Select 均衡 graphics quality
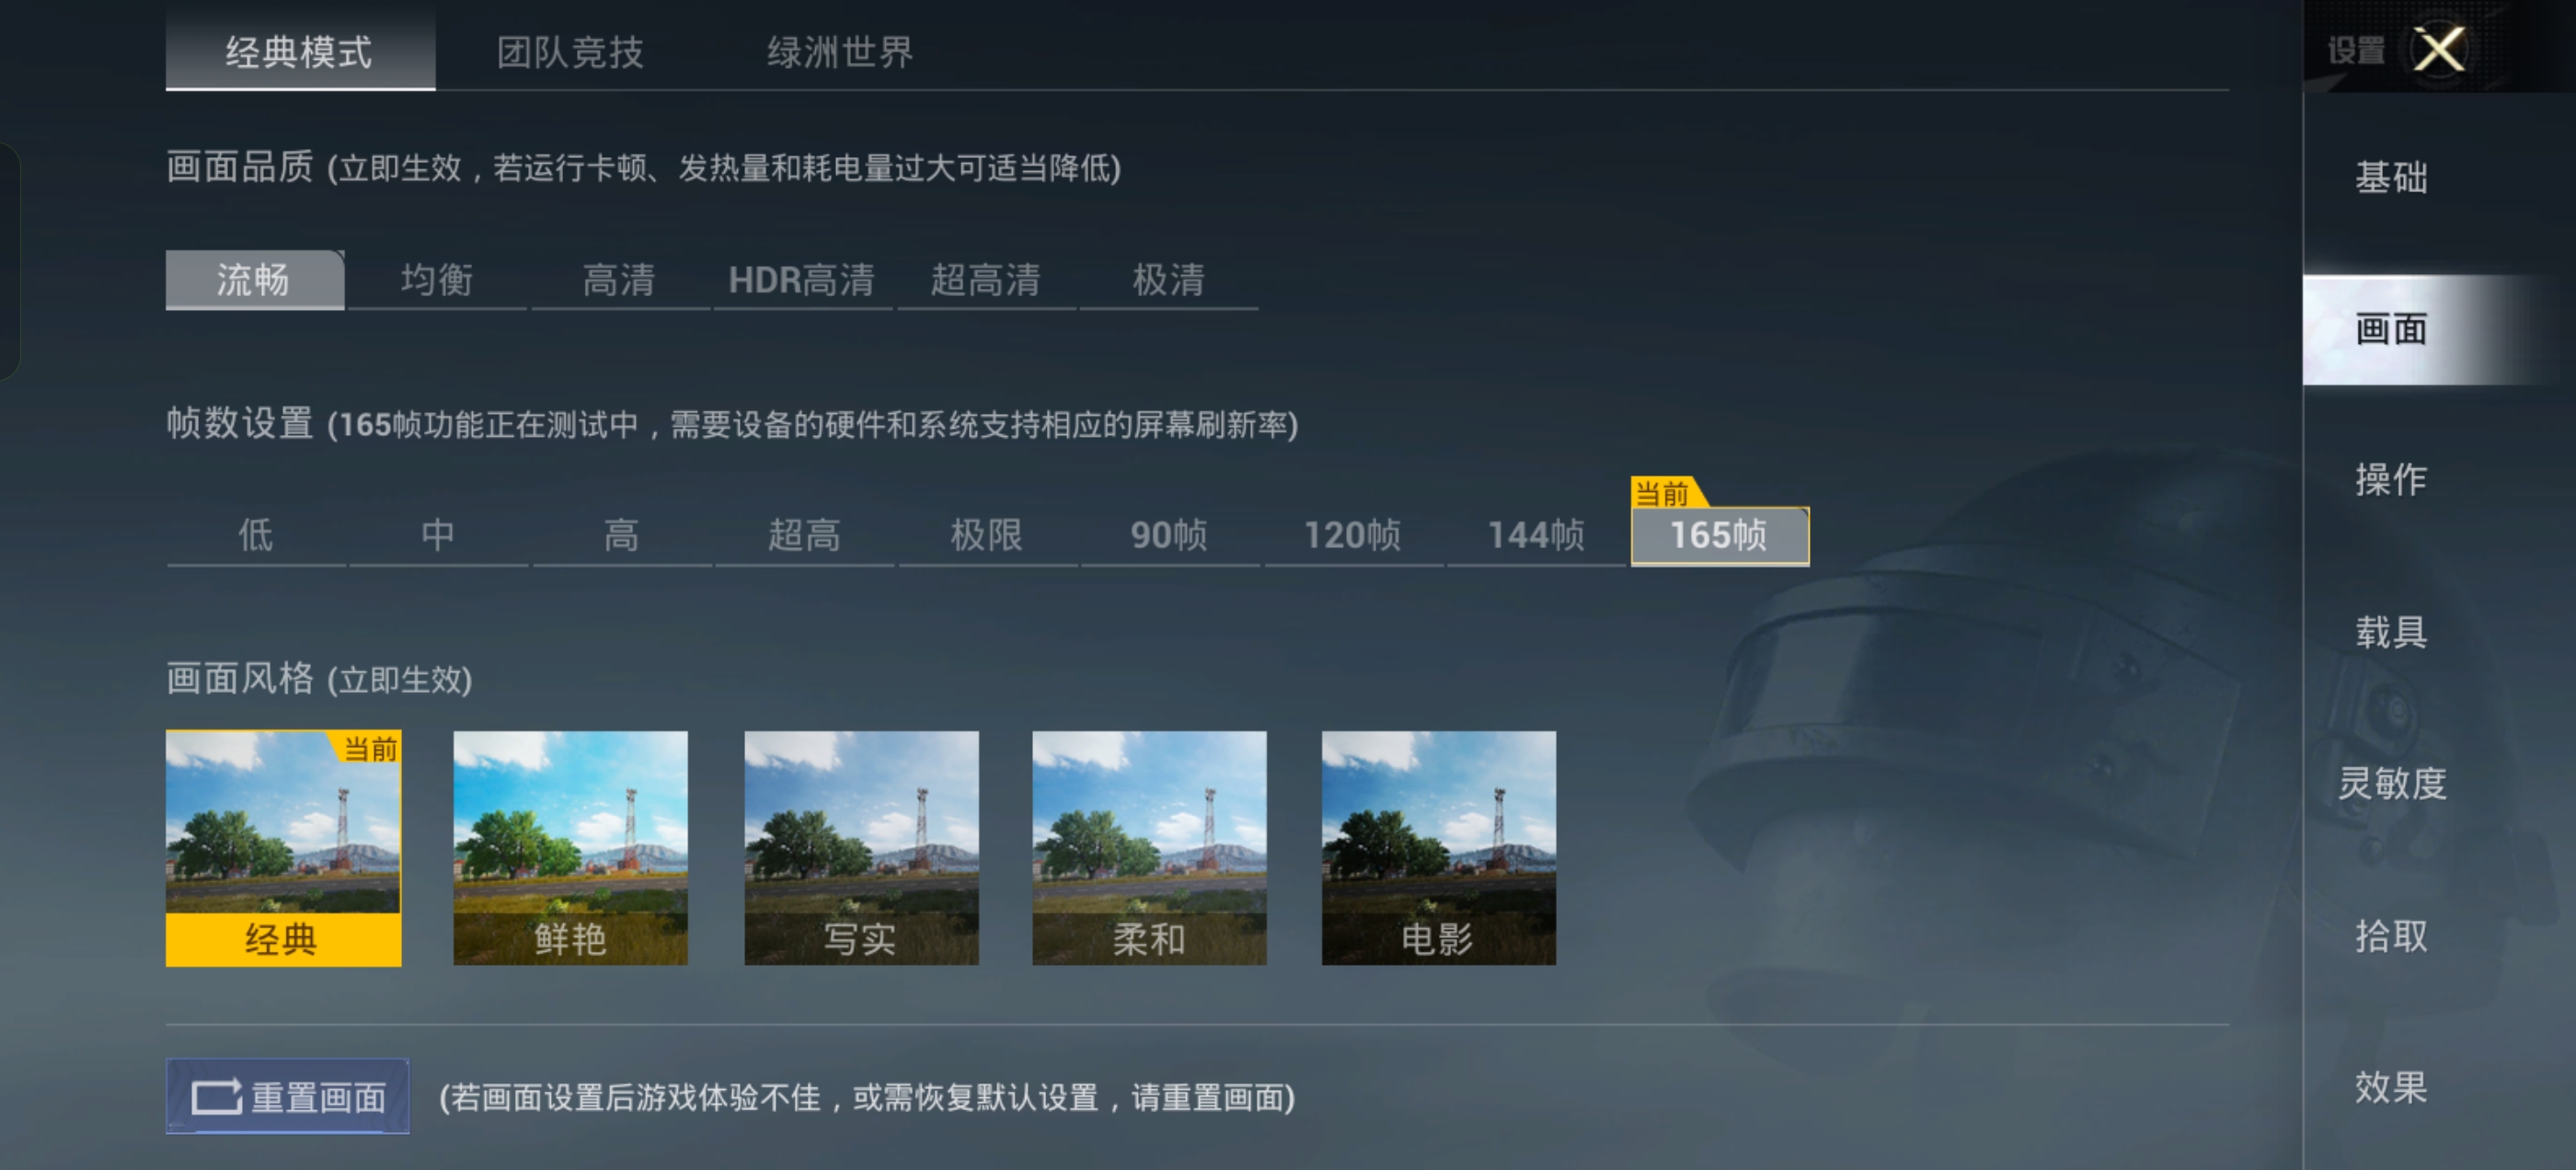Image resolution: width=2576 pixels, height=1170 pixels. [x=437, y=279]
